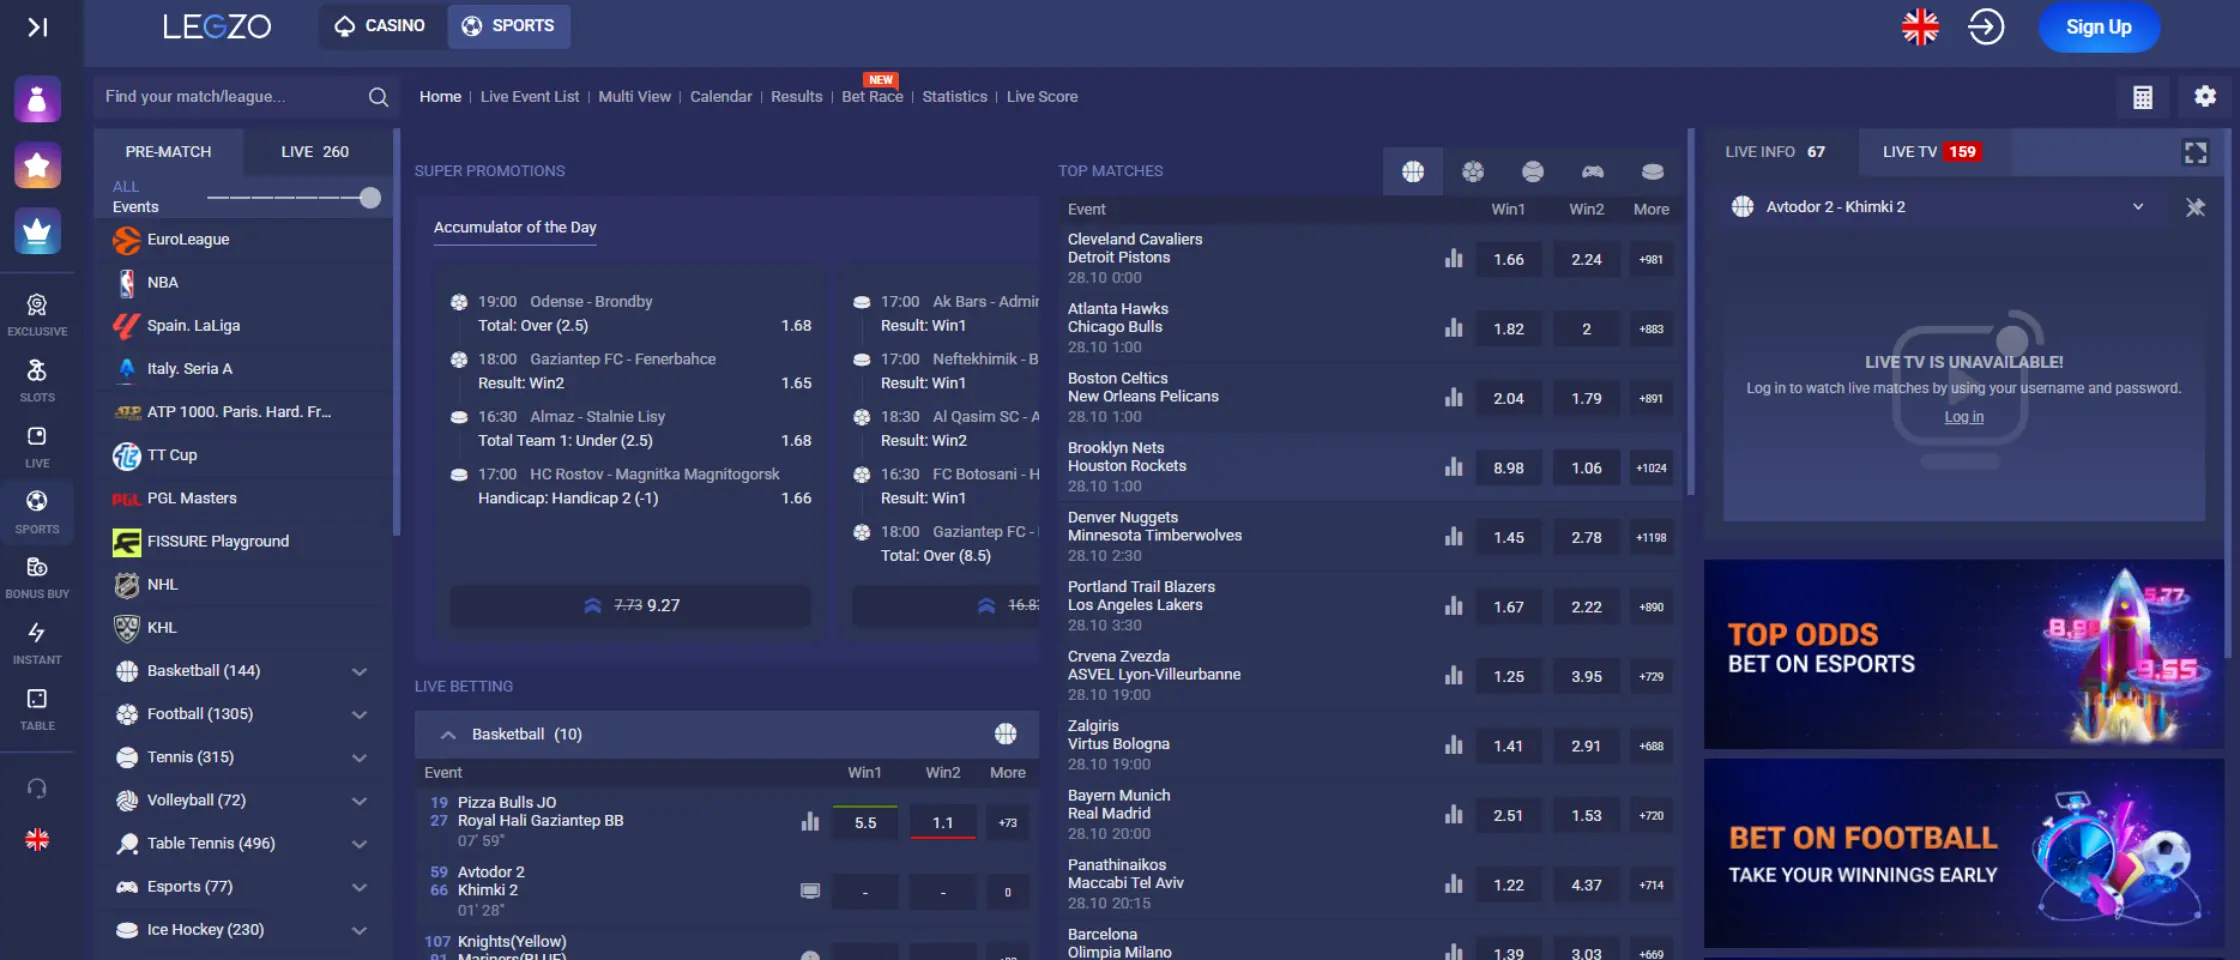Viewport: 2240px width, 960px height.
Task: Expand the Football leagues list
Action: [359, 714]
